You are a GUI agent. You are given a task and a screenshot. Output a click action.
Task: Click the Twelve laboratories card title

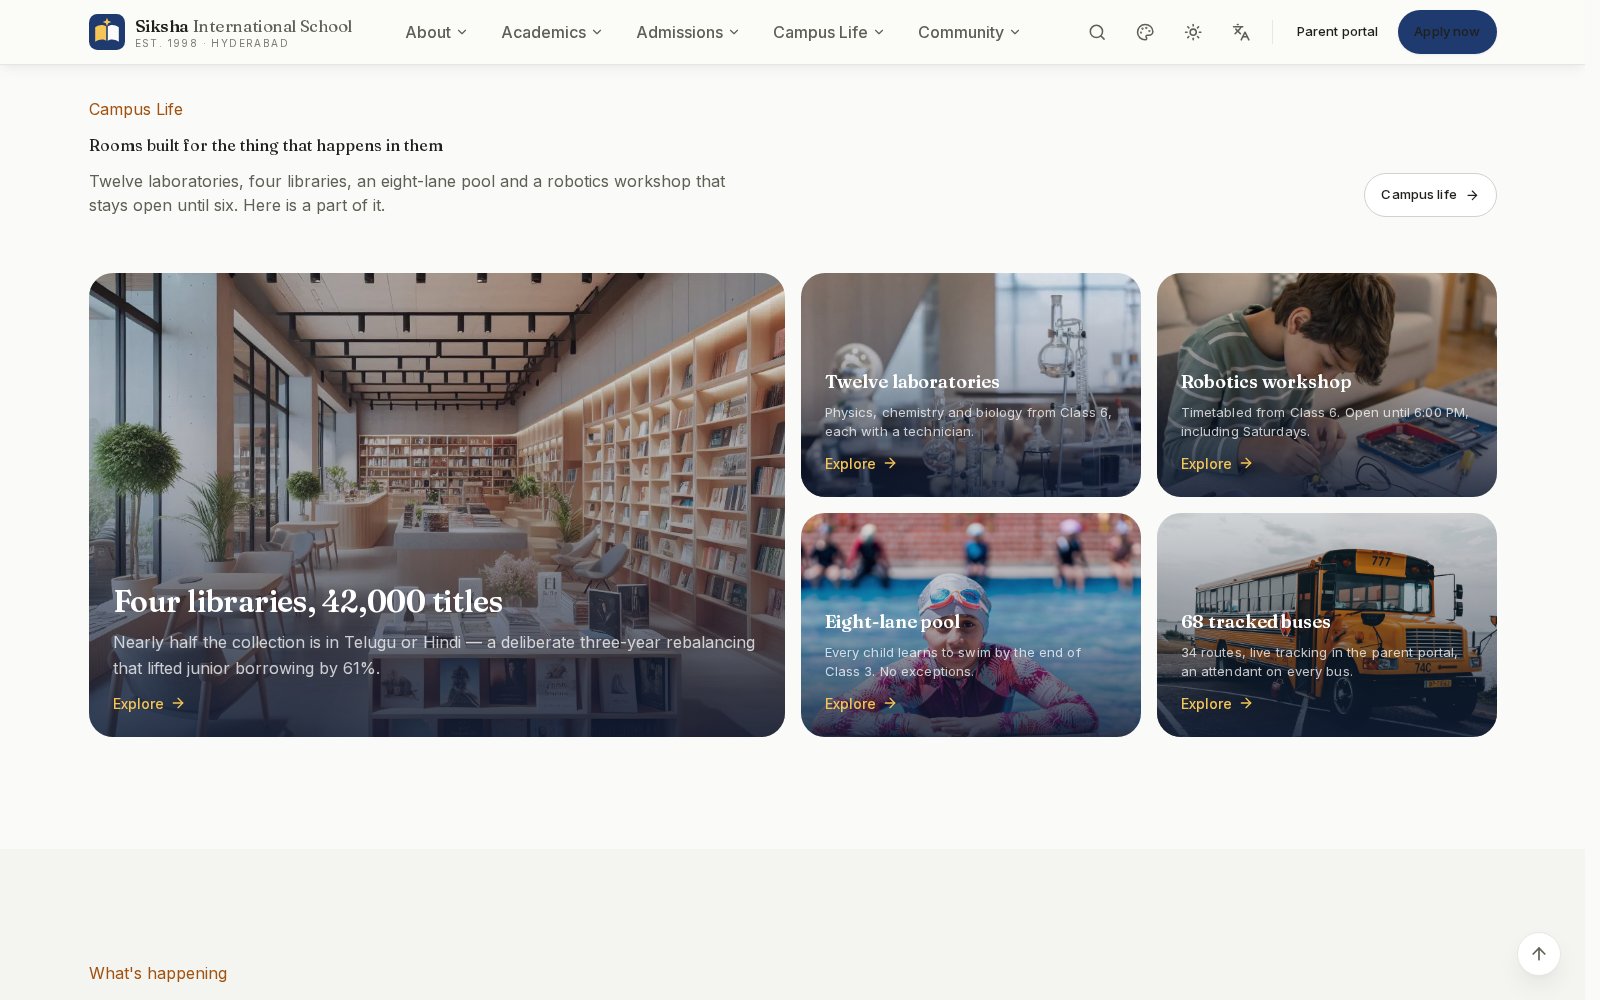[912, 382]
